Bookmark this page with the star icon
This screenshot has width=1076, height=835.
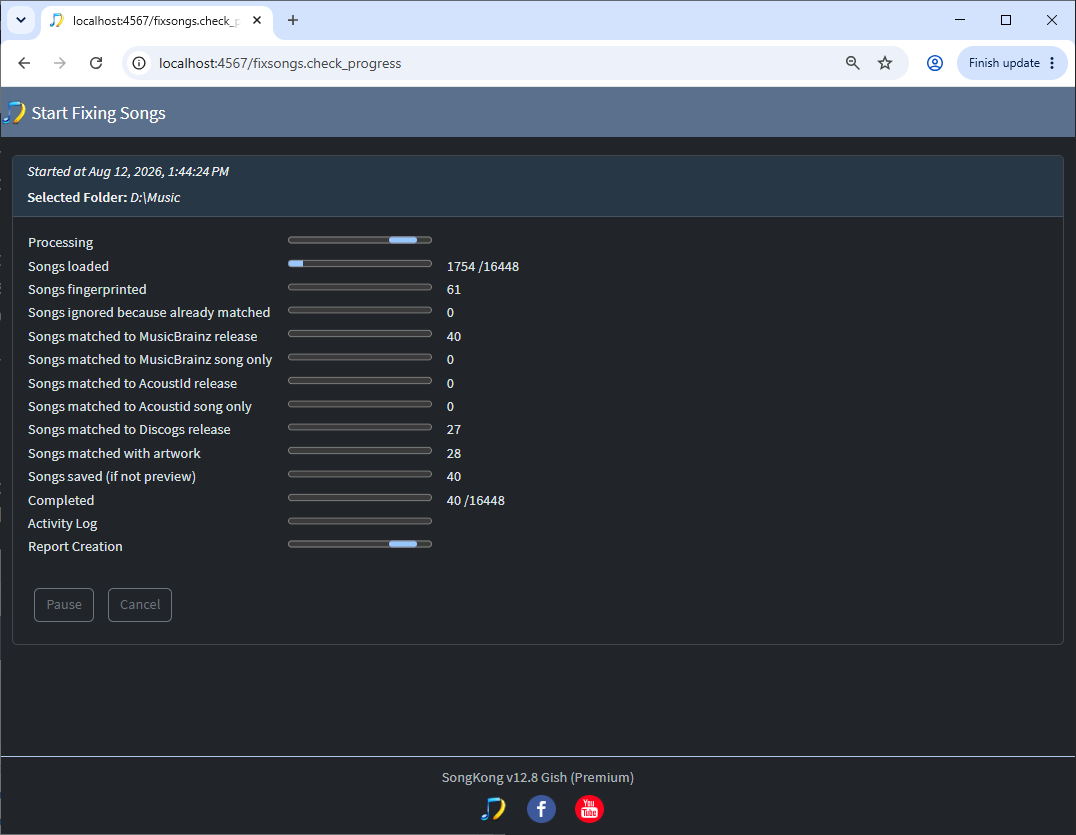[885, 63]
